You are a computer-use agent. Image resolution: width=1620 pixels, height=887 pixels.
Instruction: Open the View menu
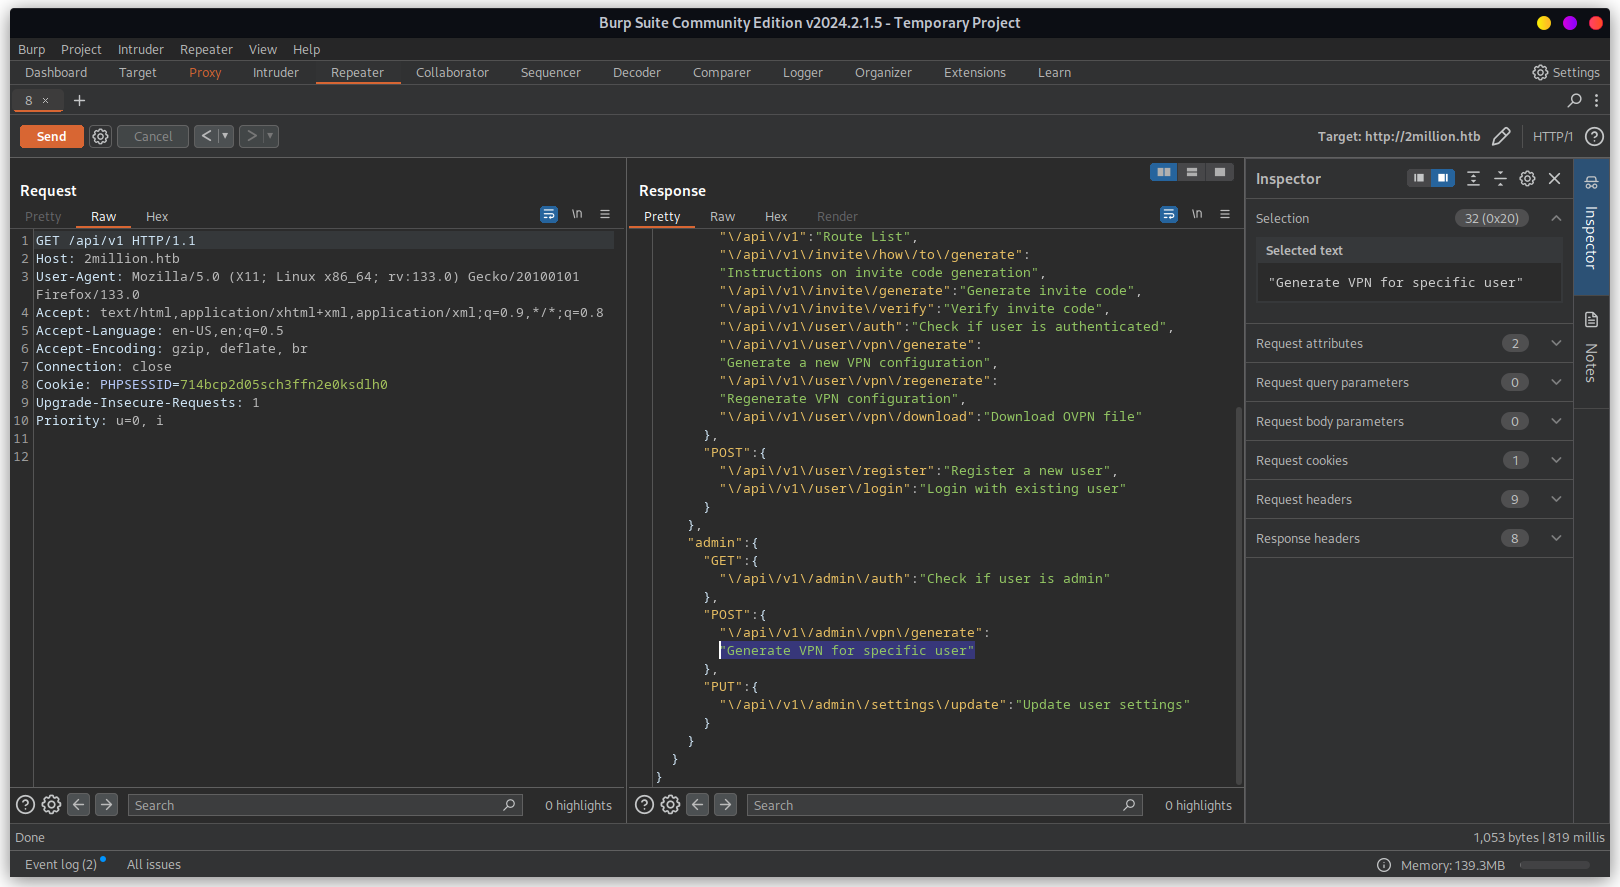click(x=263, y=49)
